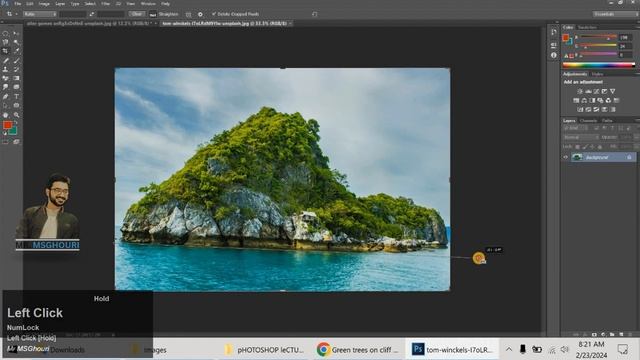The height and width of the screenshot is (360, 640).
Task: Click the Straighten button
Action: pyautogui.click(x=164, y=14)
